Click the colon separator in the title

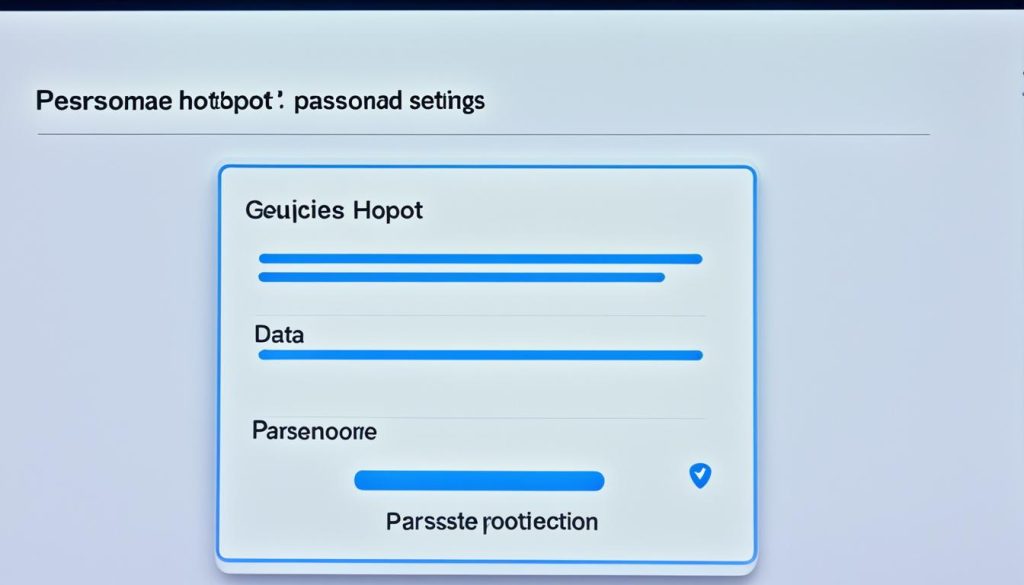283,102
